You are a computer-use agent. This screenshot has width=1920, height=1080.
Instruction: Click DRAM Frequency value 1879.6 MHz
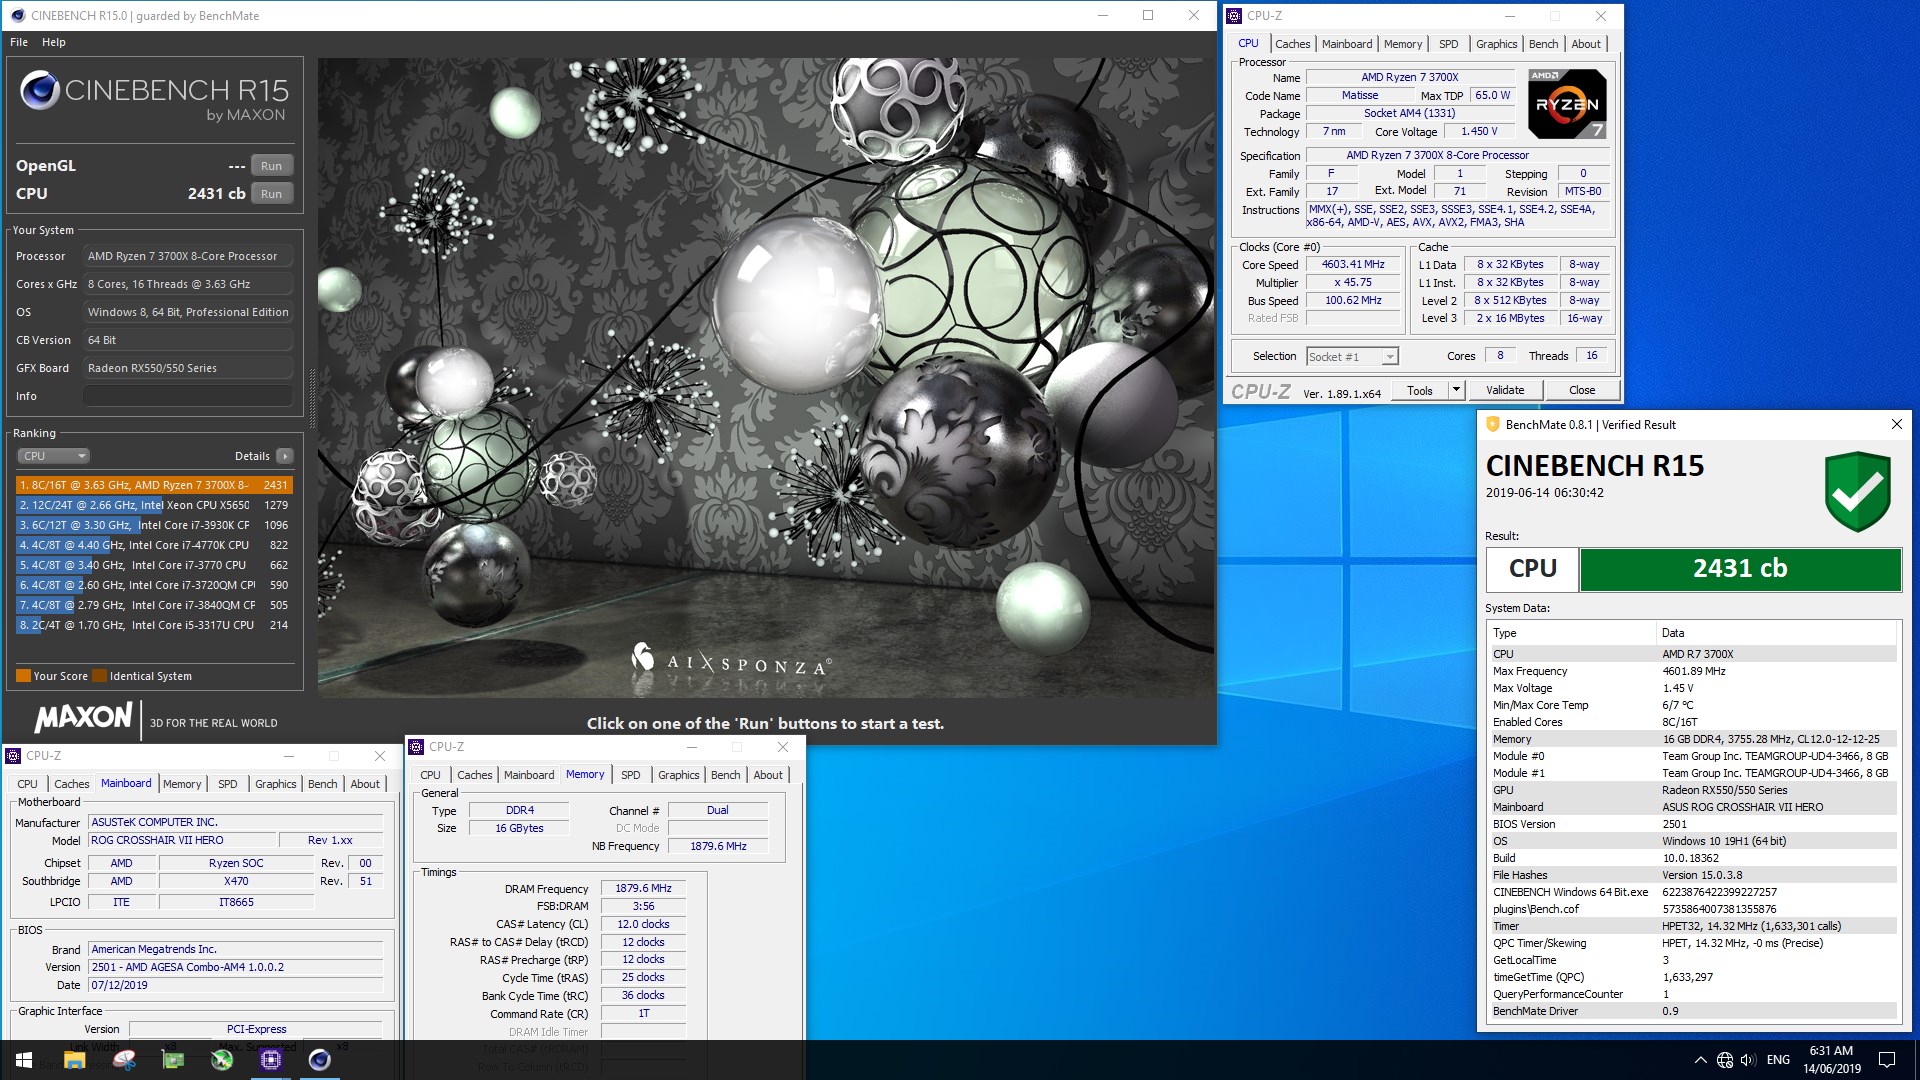click(x=643, y=888)
